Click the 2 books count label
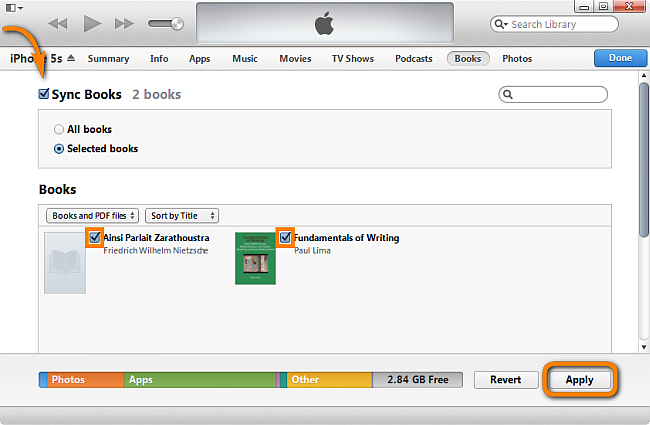650x425 pixels. pyautogui.click(x=157, y=95)
